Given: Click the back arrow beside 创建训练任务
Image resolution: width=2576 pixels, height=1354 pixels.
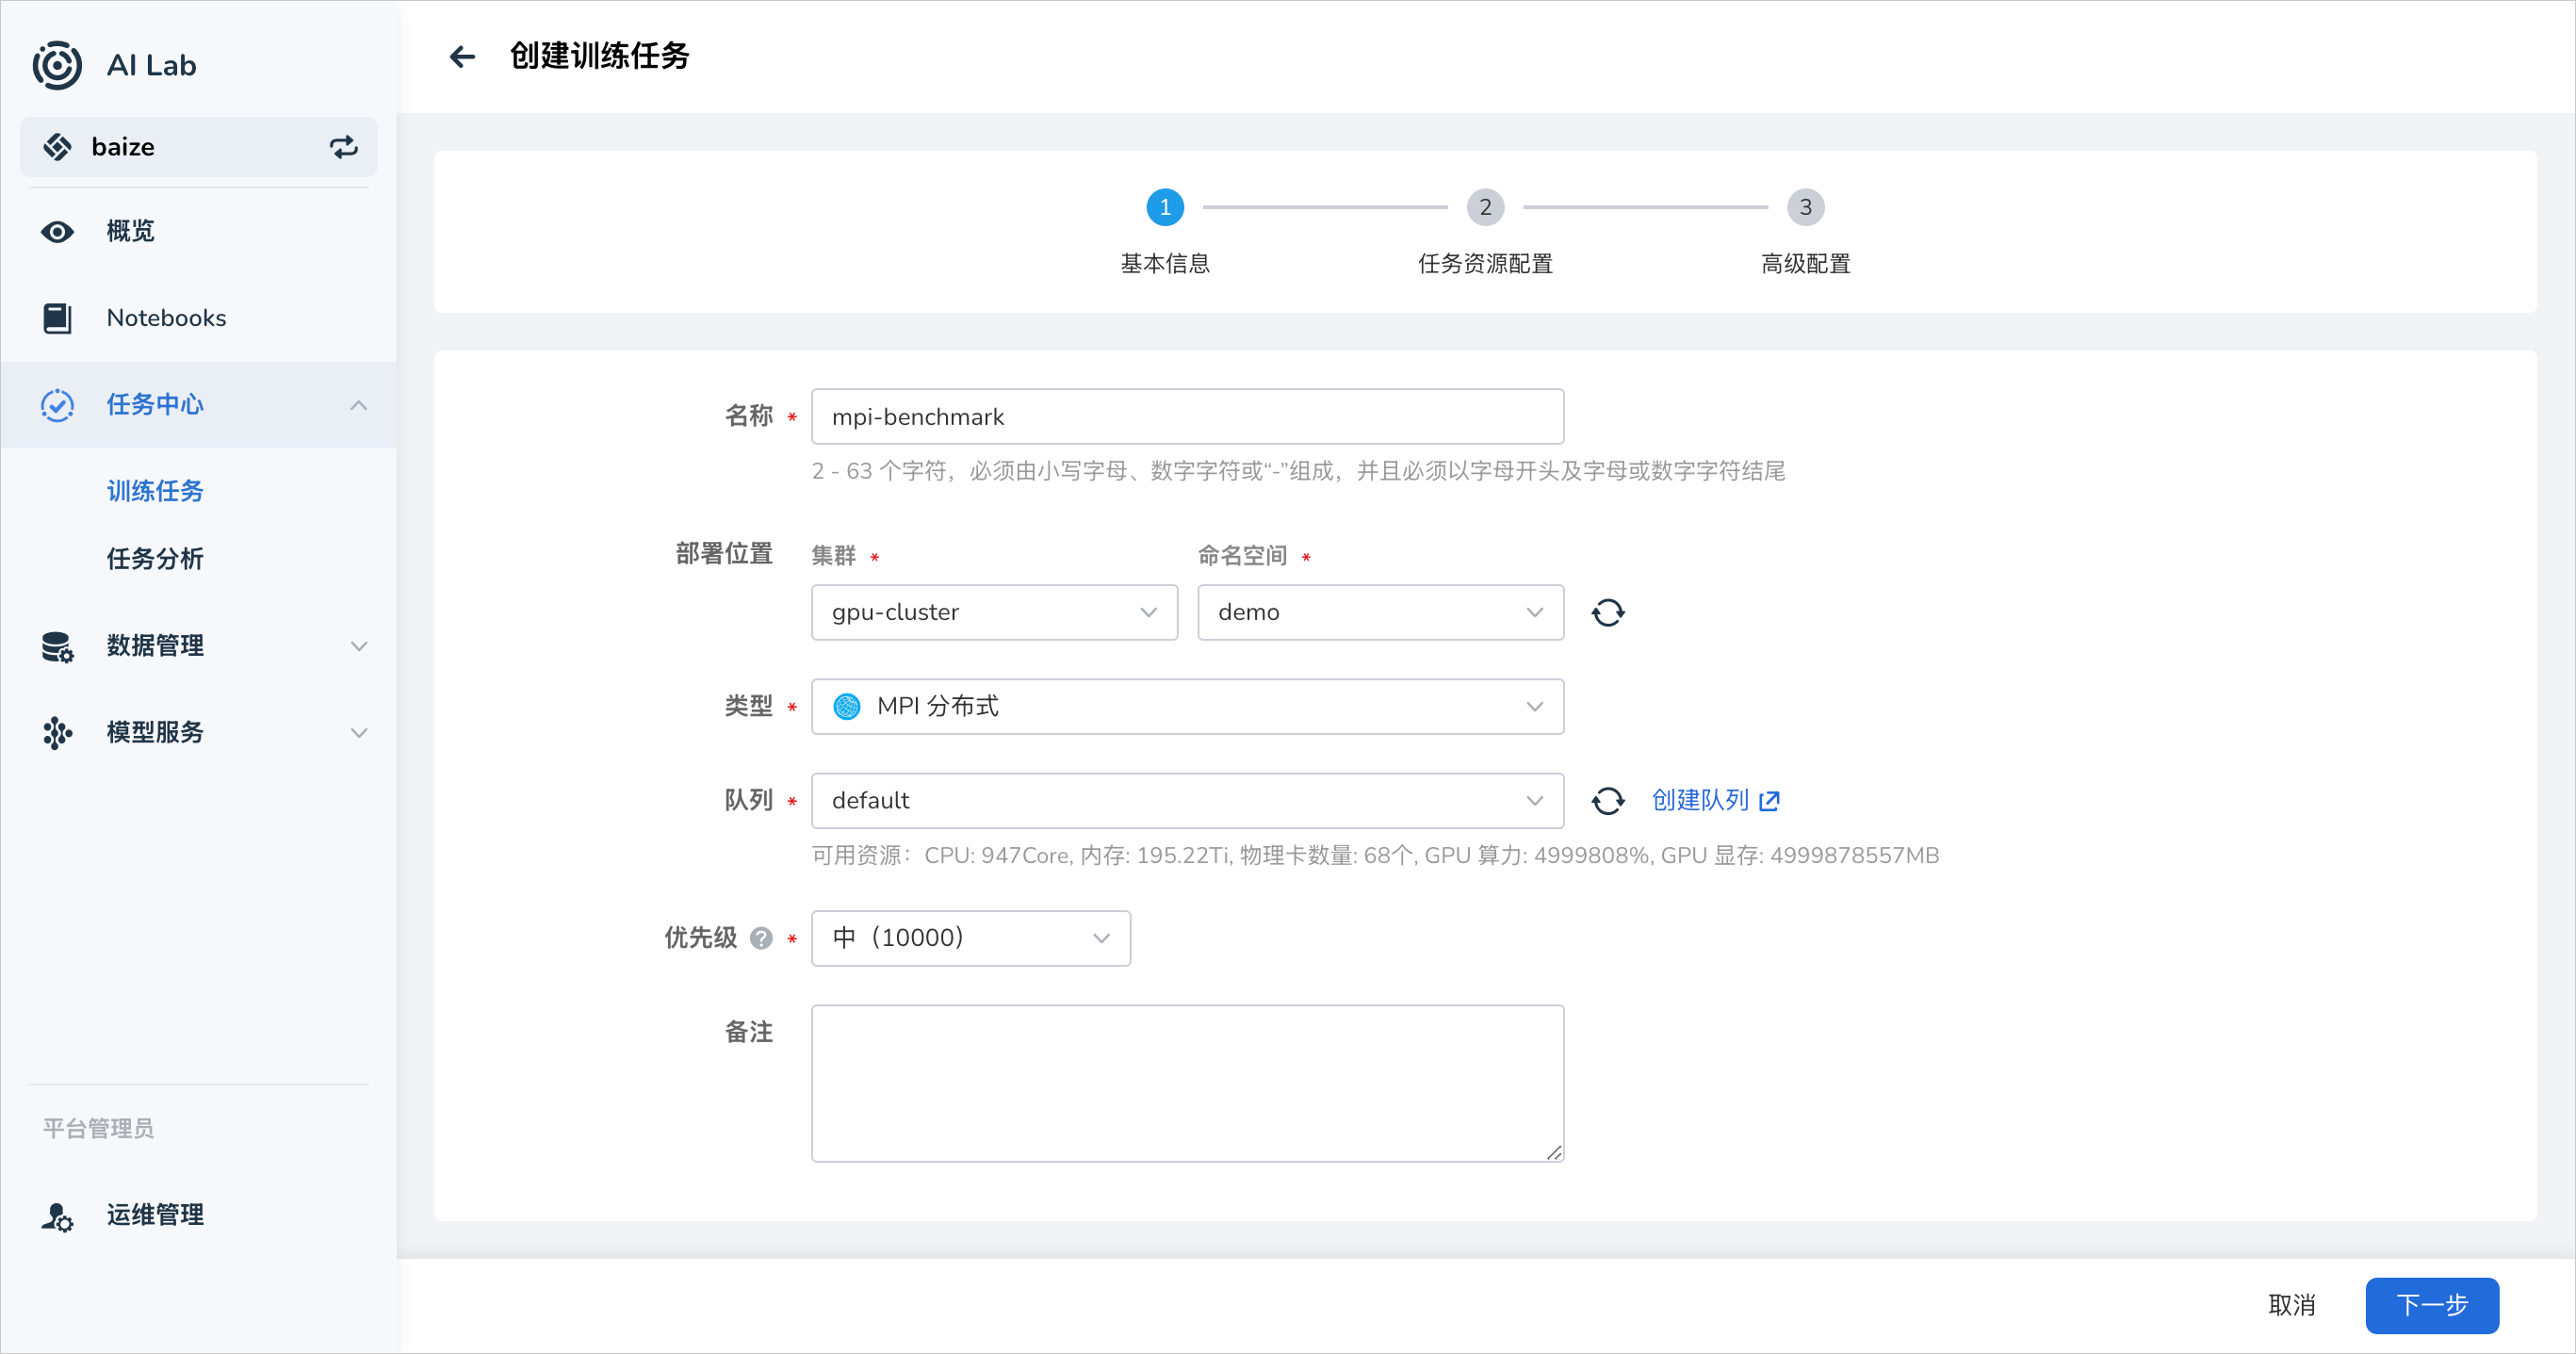Looking at the screenshot, I should pos(462,56).
